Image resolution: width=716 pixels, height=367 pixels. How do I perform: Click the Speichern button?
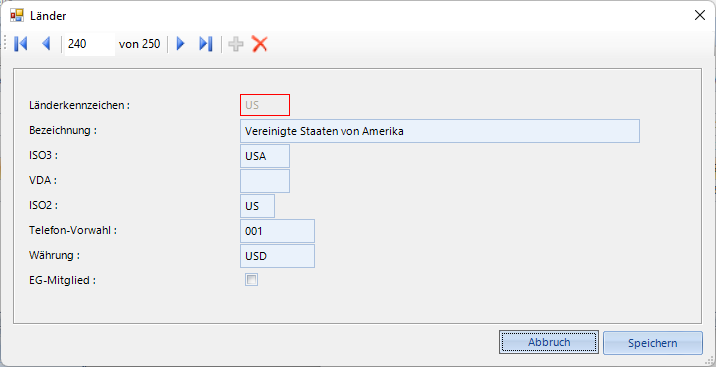point(653,343)
